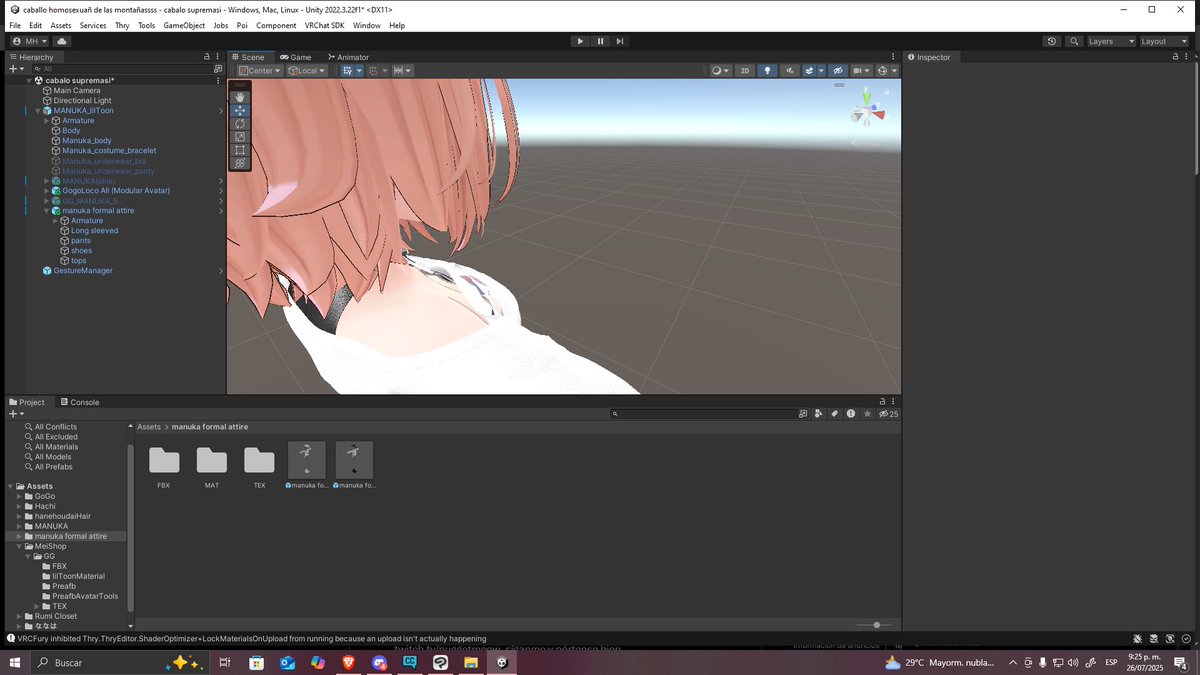Toggle scene lighting bulb
Image resolution: width=1200 pixels, height=675 pixels.
(x=767, y=71)
